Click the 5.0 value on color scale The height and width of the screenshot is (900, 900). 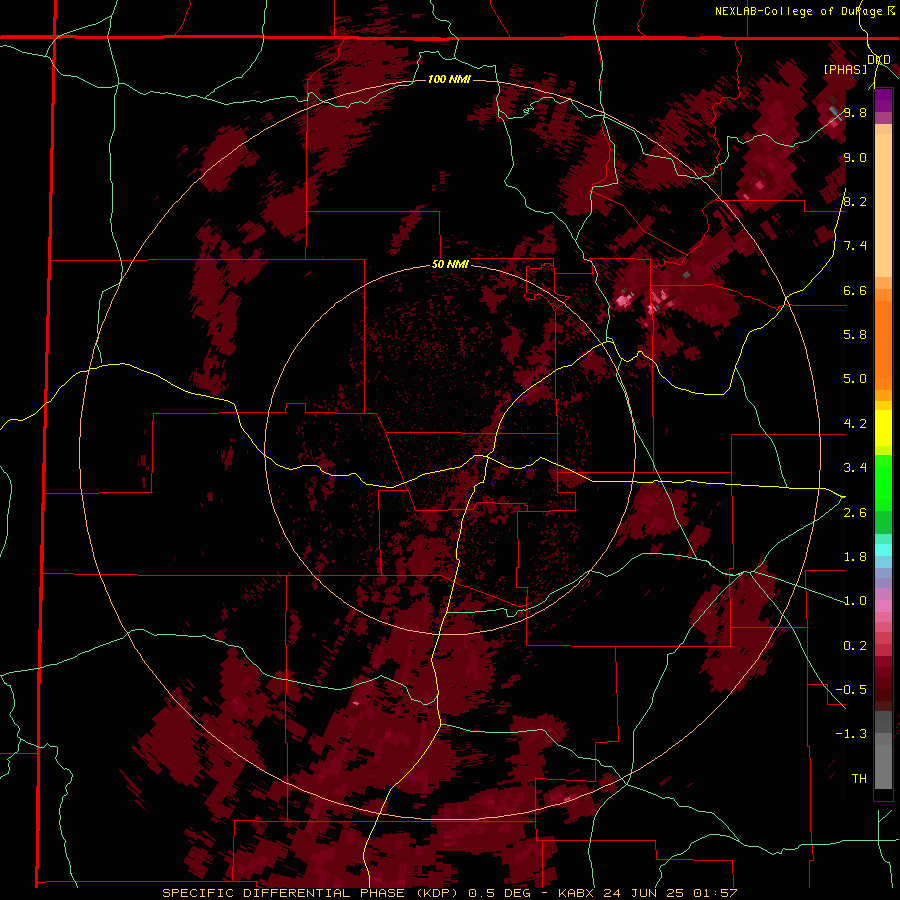pyautogui.click(x=855, y=379)
